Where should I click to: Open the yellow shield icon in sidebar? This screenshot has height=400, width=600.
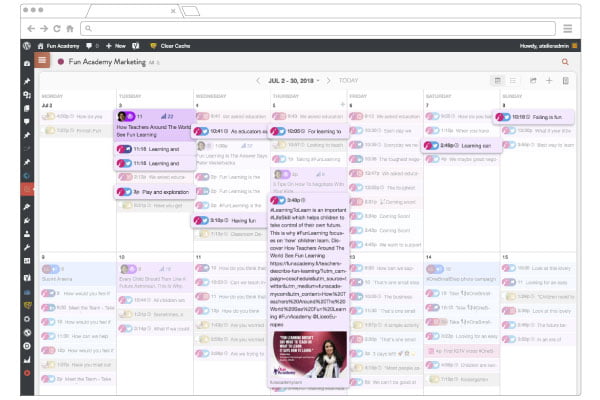click(27, 305)
